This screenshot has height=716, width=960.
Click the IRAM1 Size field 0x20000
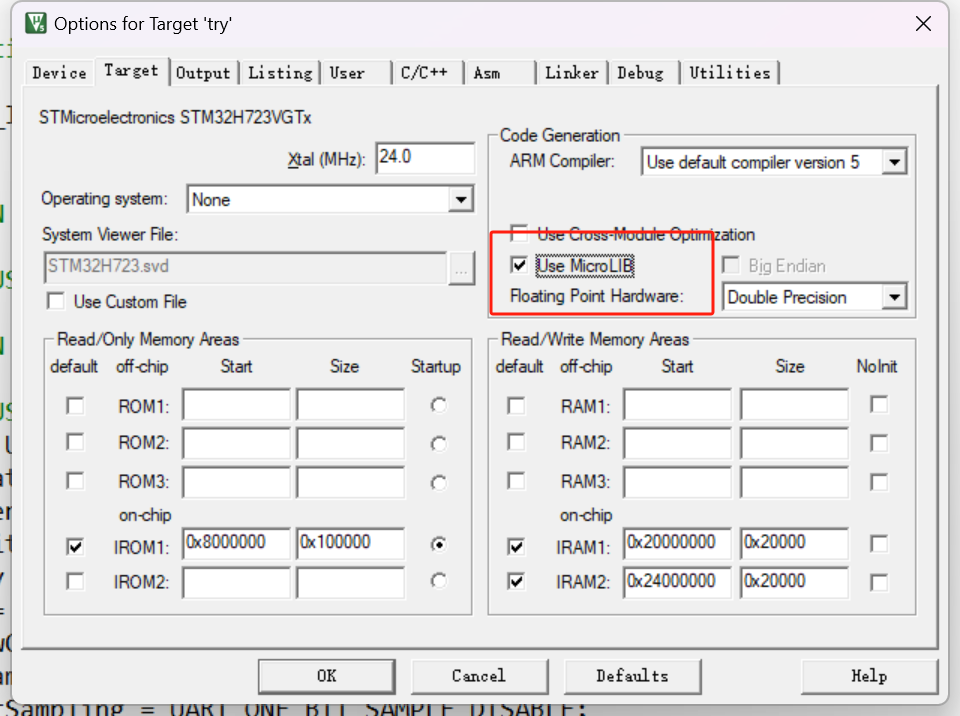794,543
